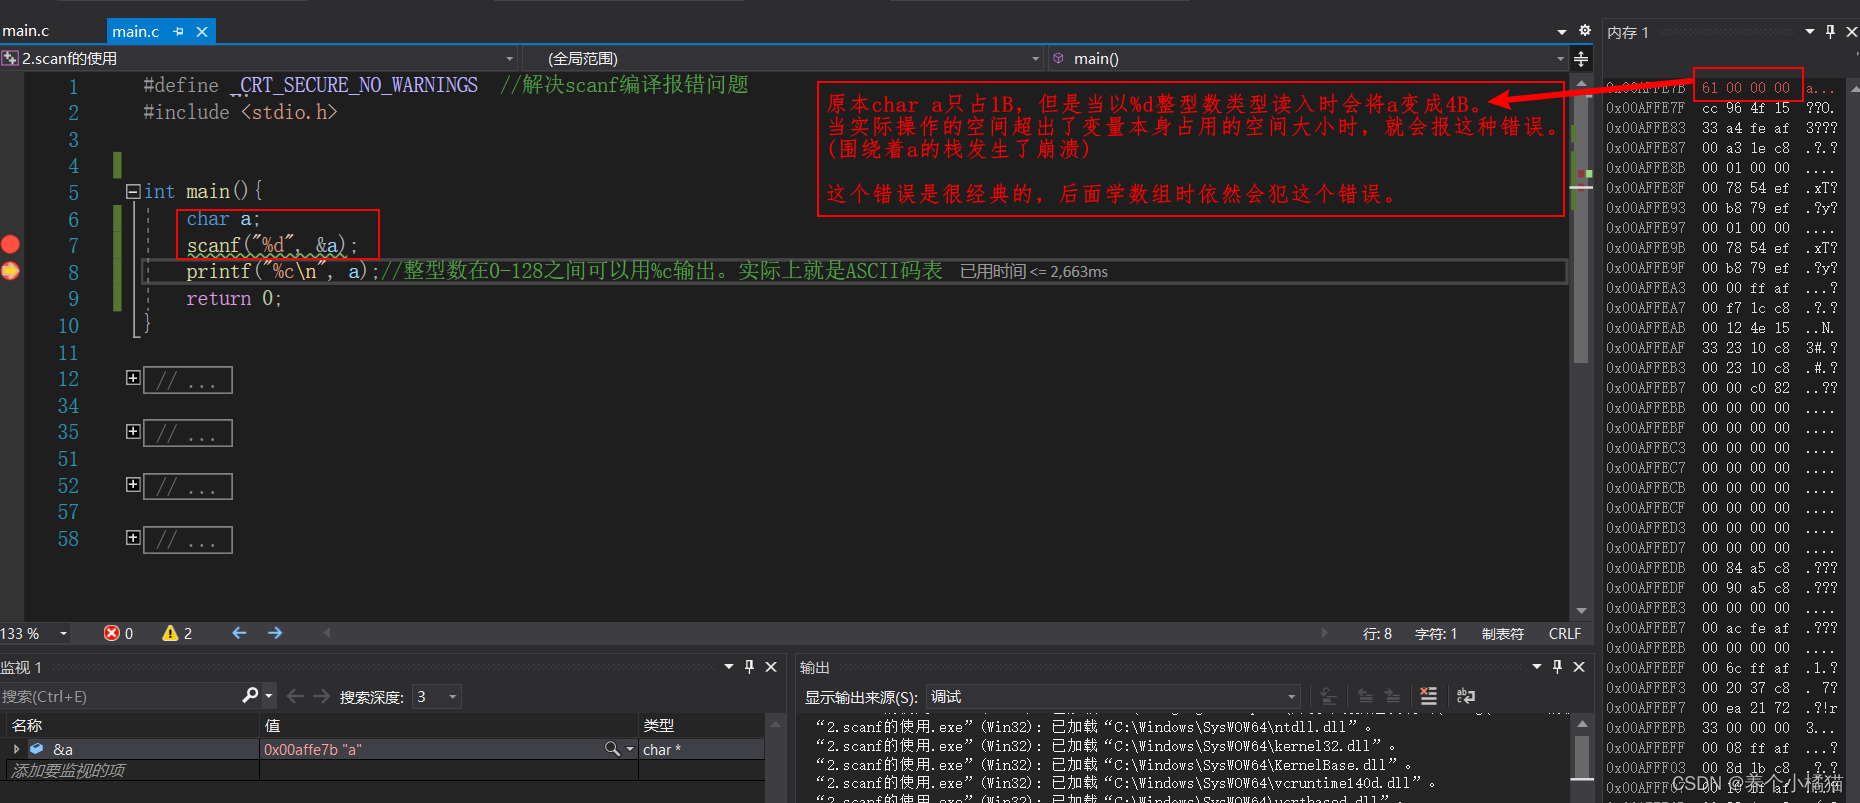Close the active main.c tab
This screenshot has height=803, width=1860.
pyautogui.click(x=202, y=32)
